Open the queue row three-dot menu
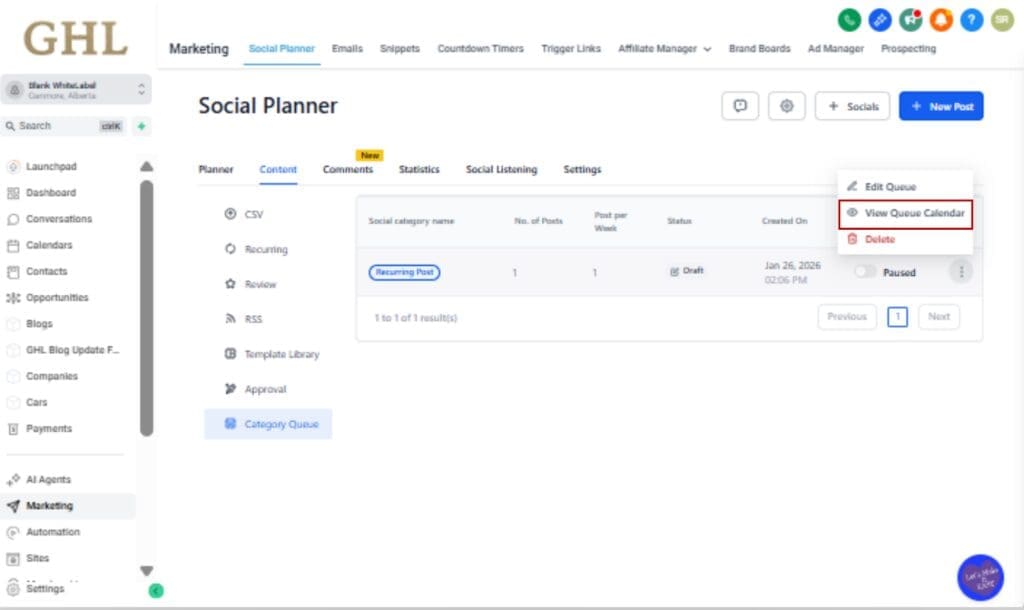1024x610 pixels. [x=961, y=271]
